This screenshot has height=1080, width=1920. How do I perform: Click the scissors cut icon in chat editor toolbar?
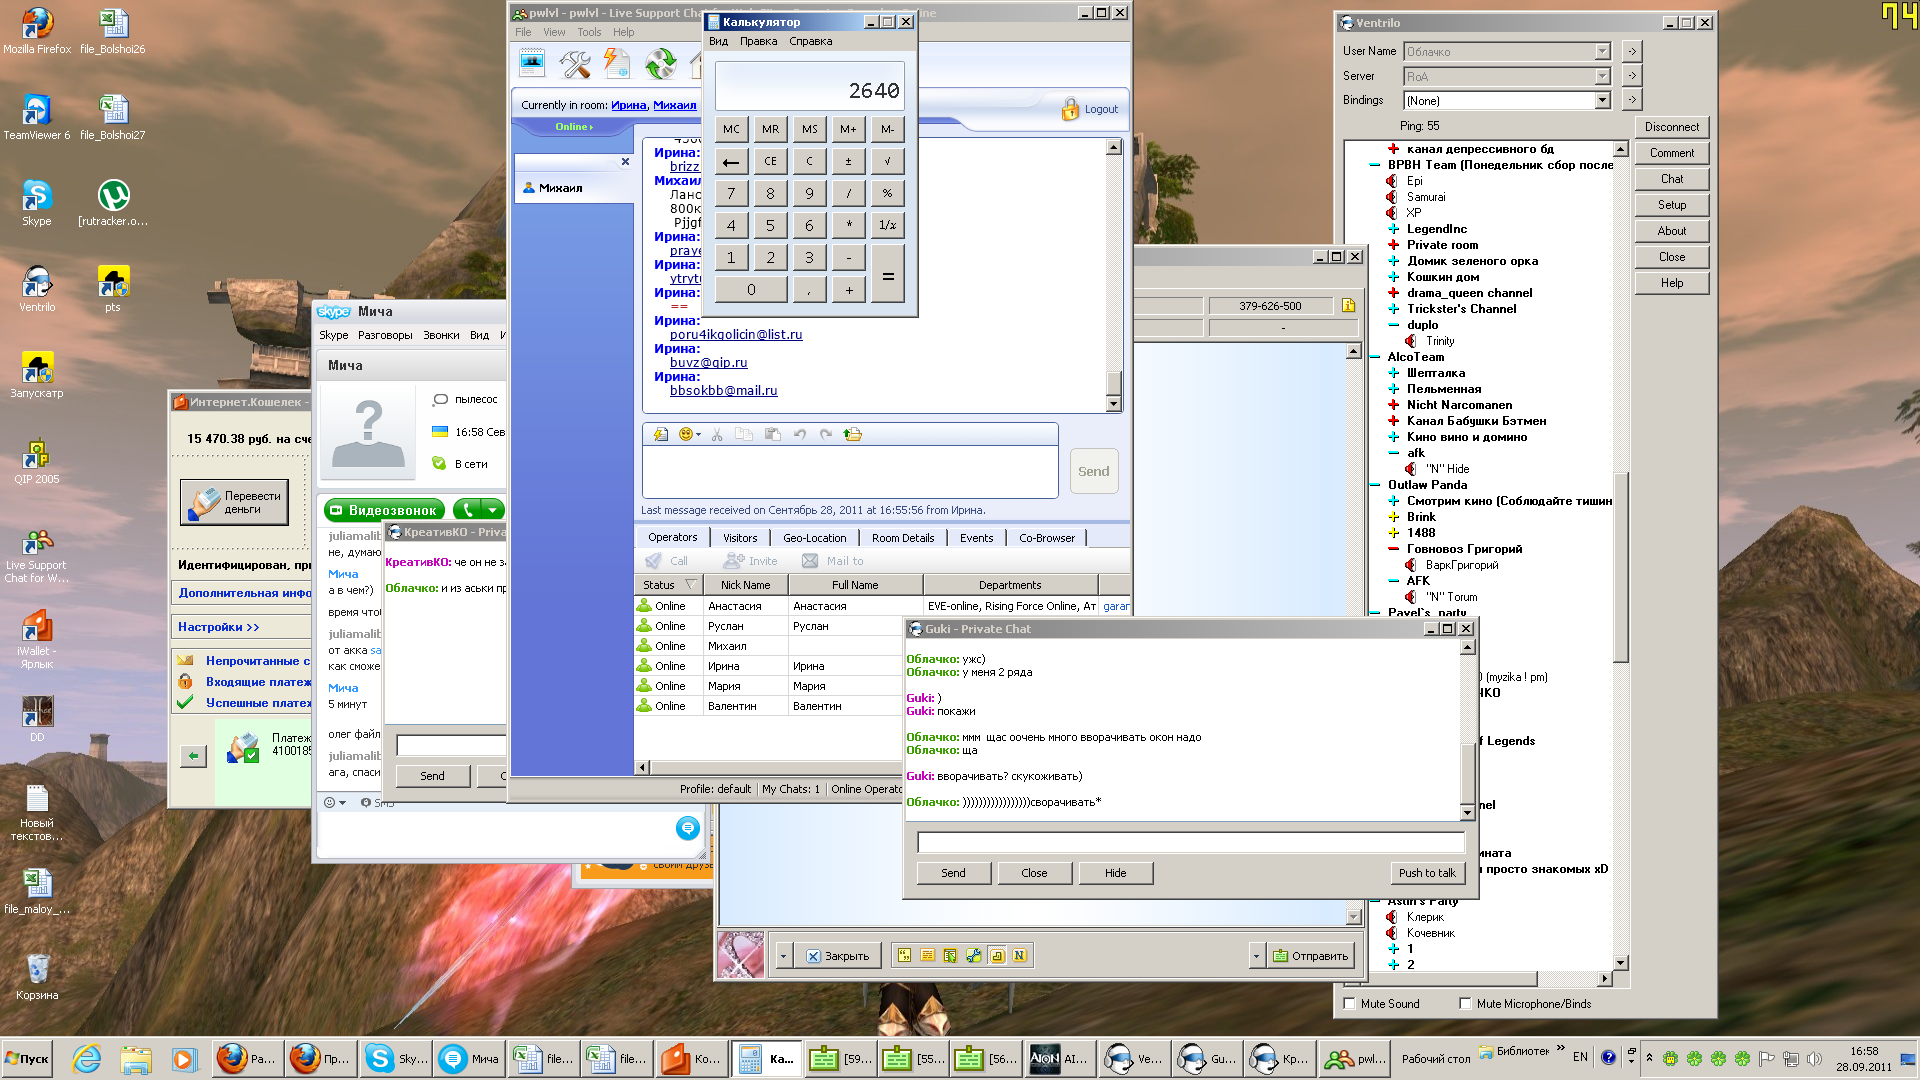pos(717,434)
